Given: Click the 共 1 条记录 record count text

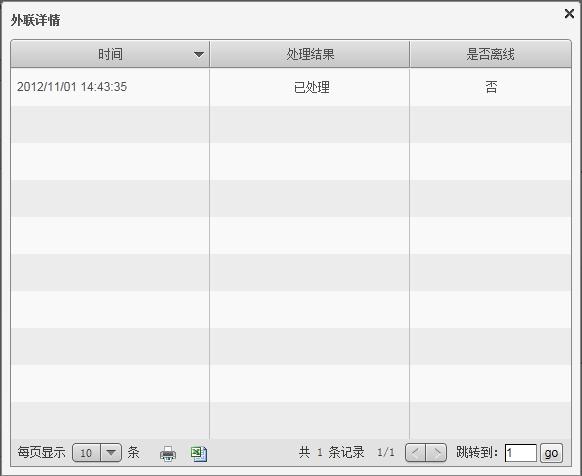Looking at the screenshot, I should tap(331, 452).
